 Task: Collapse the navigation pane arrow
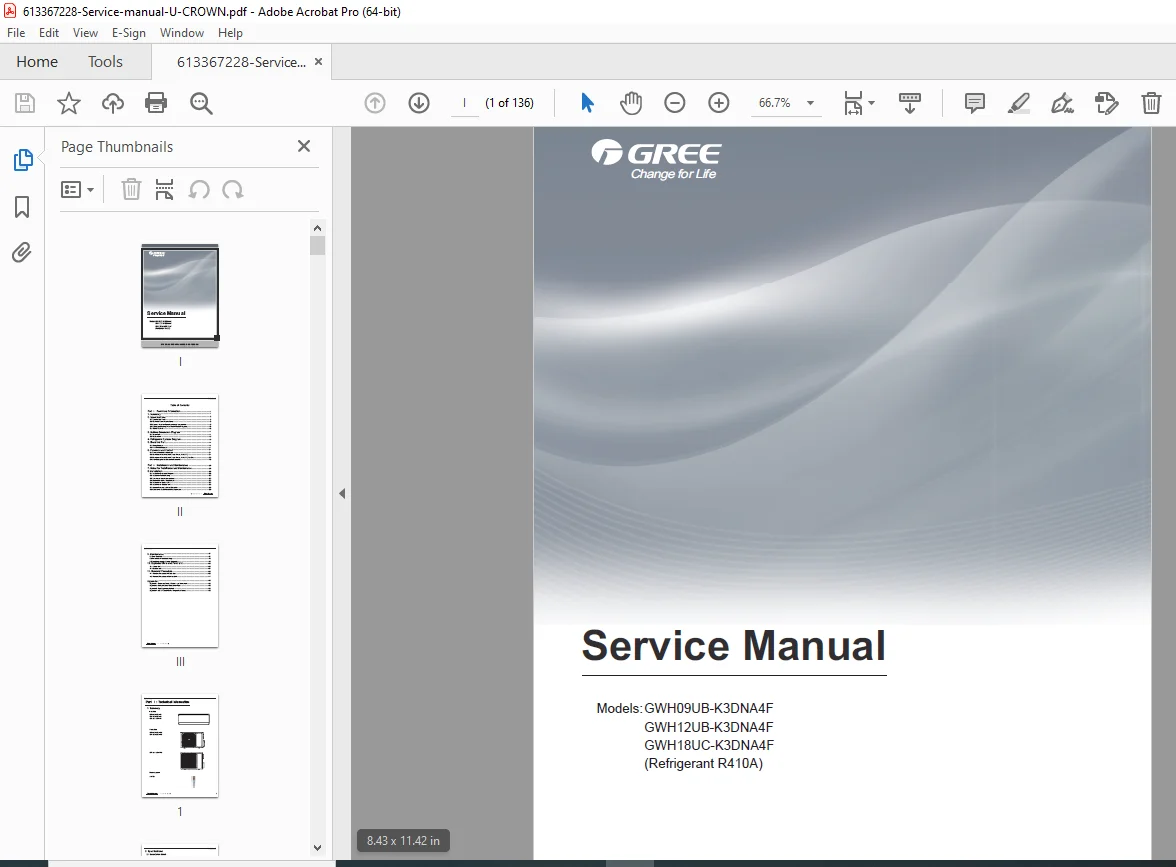[x=342, y=494]
